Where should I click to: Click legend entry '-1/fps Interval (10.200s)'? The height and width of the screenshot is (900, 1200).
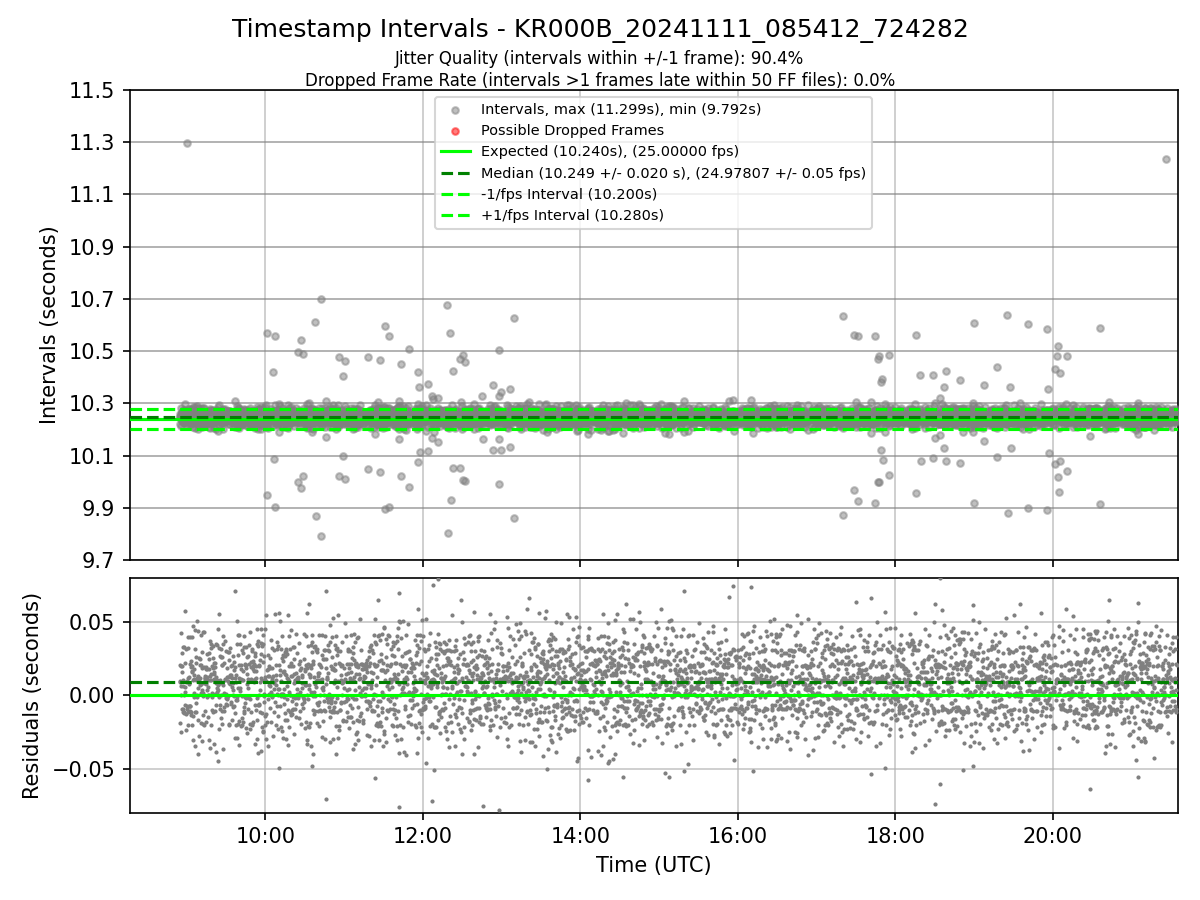pyautogui.click(x=569, y=194)
